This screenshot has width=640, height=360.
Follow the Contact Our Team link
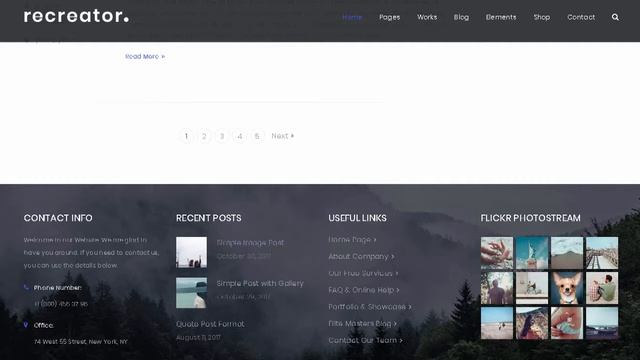(x=365, y=340)
